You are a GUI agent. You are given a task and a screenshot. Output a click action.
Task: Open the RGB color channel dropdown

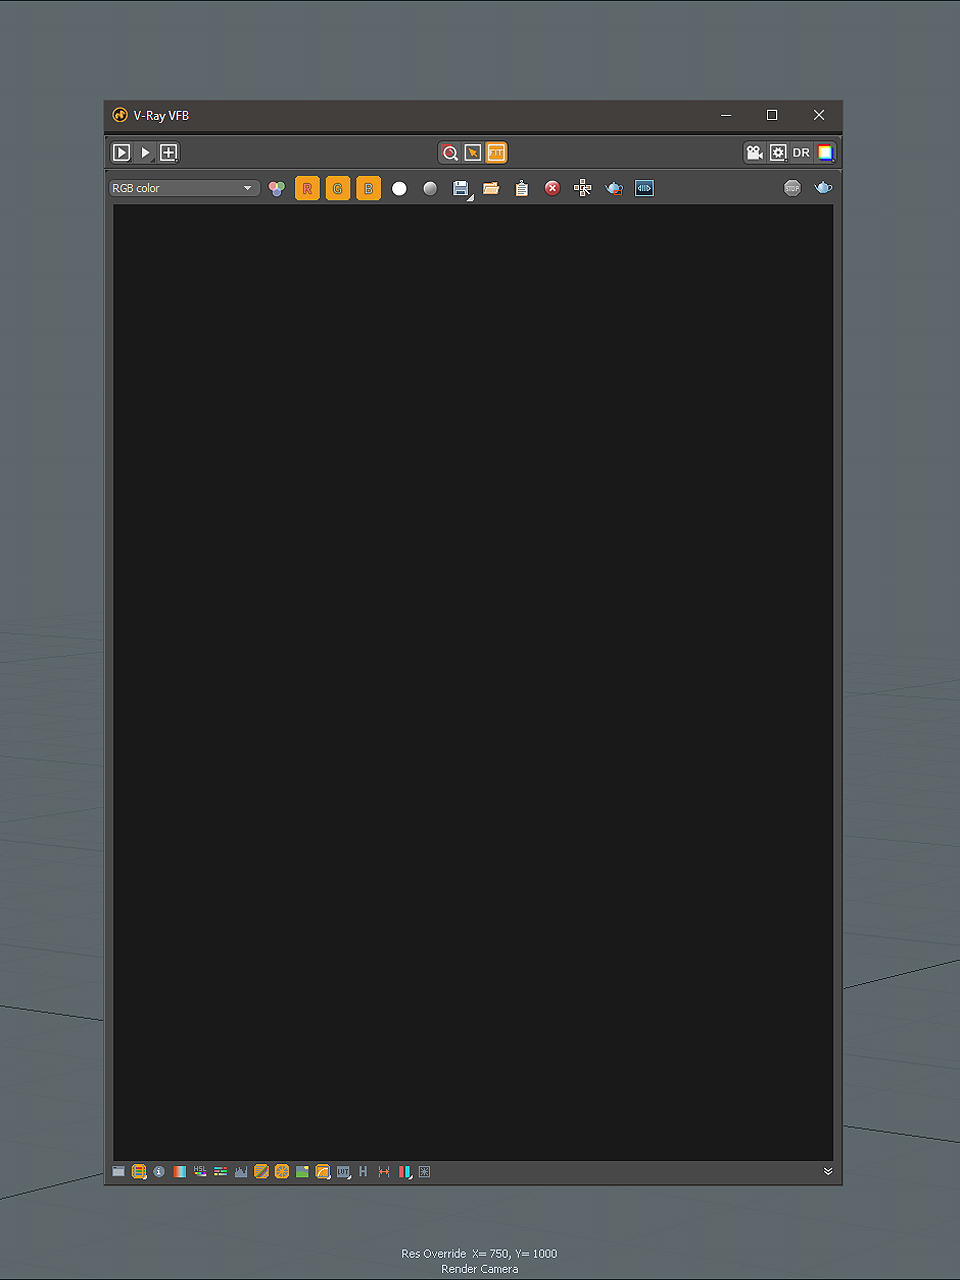pos(184,188)
